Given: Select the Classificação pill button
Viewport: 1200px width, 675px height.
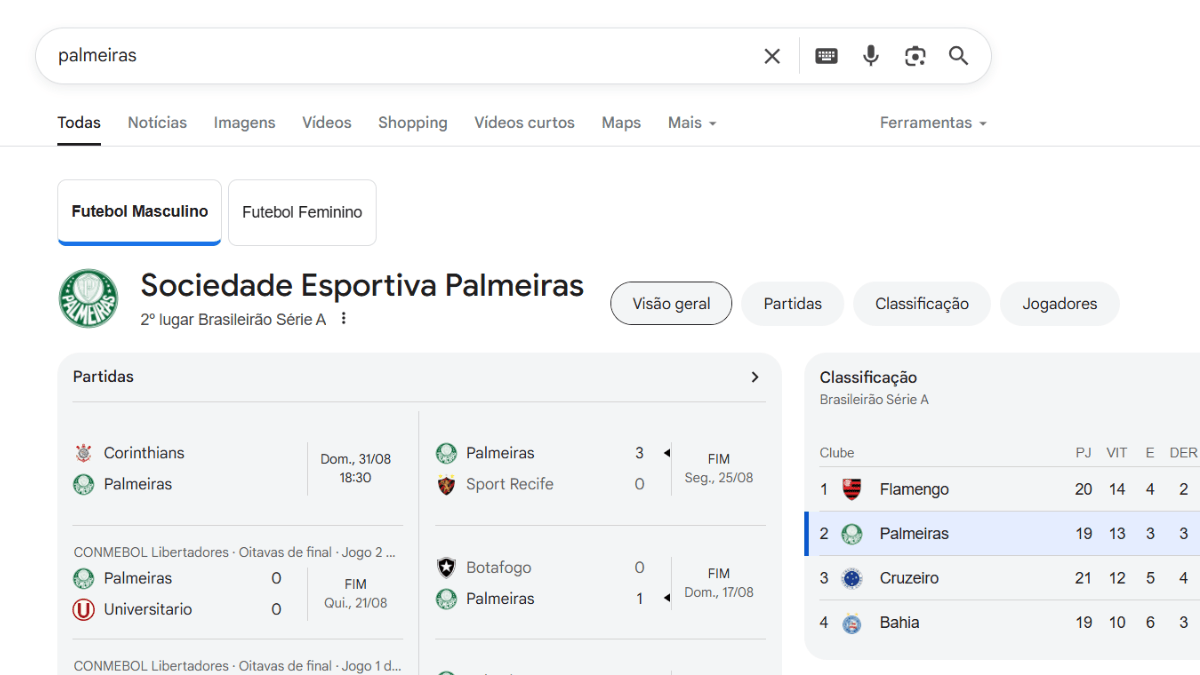Looking at the screenshot, I should click(921, 304).
